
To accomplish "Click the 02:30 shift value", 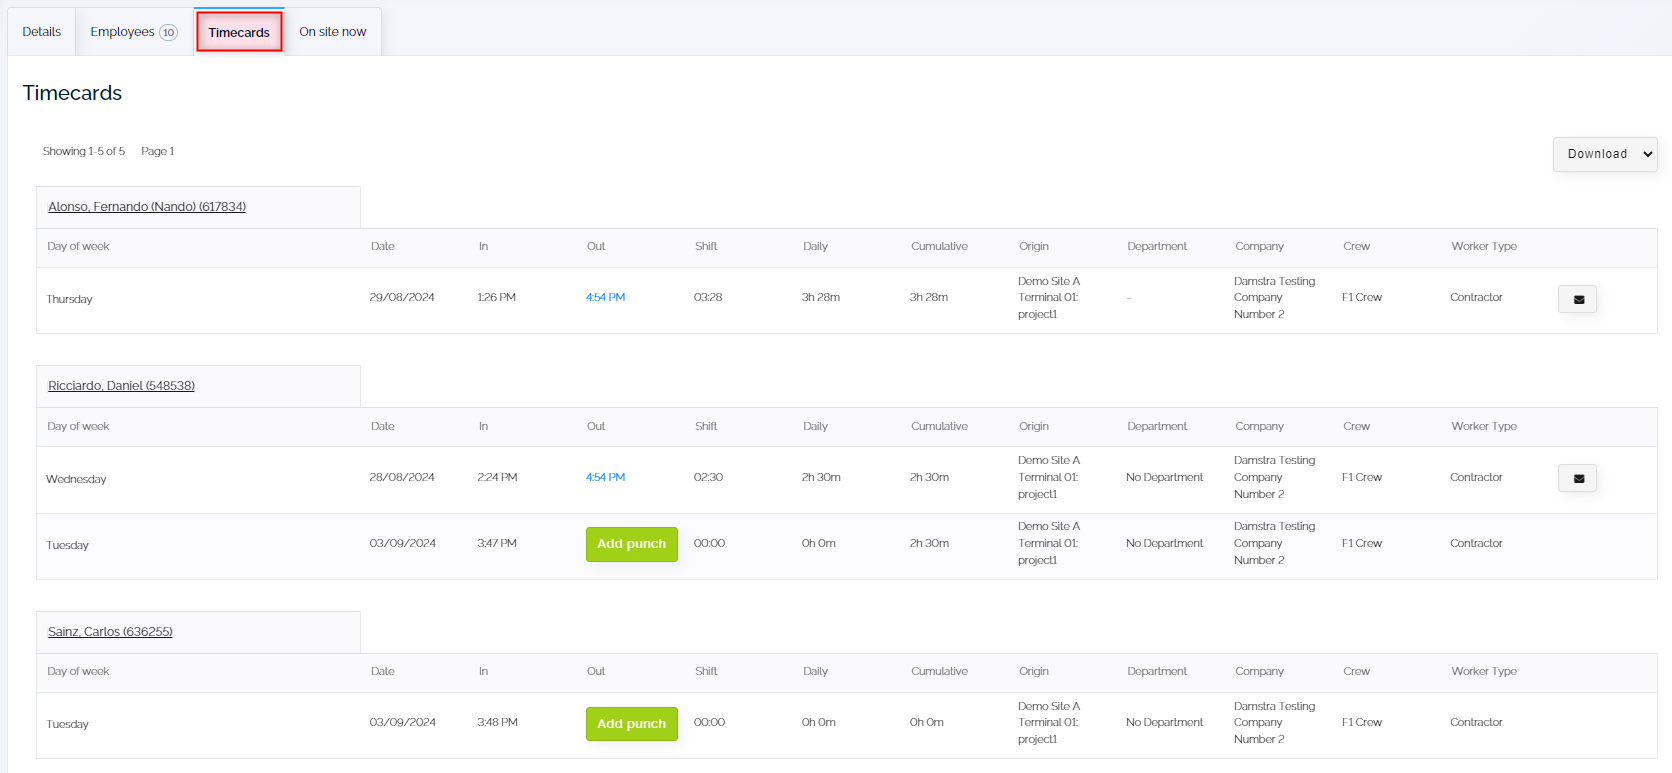I will [708, 478].
